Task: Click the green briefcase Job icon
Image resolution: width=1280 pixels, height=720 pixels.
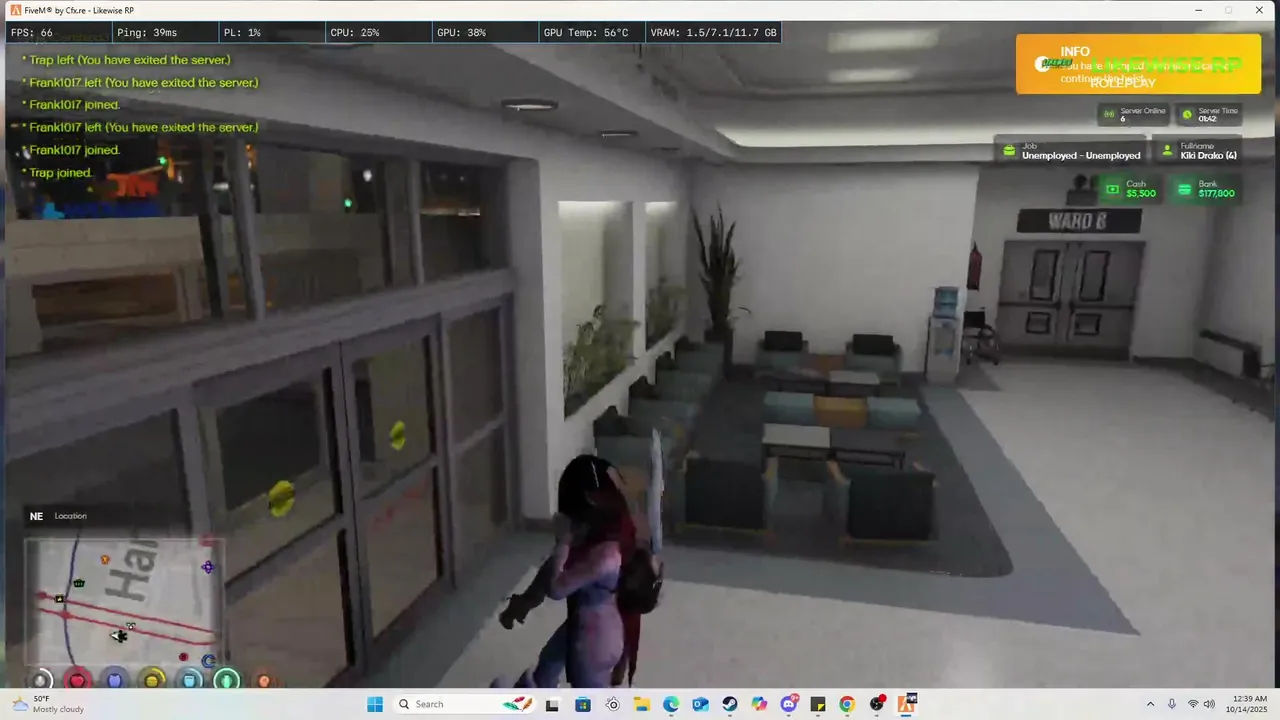Action: tap(1009, 151)
